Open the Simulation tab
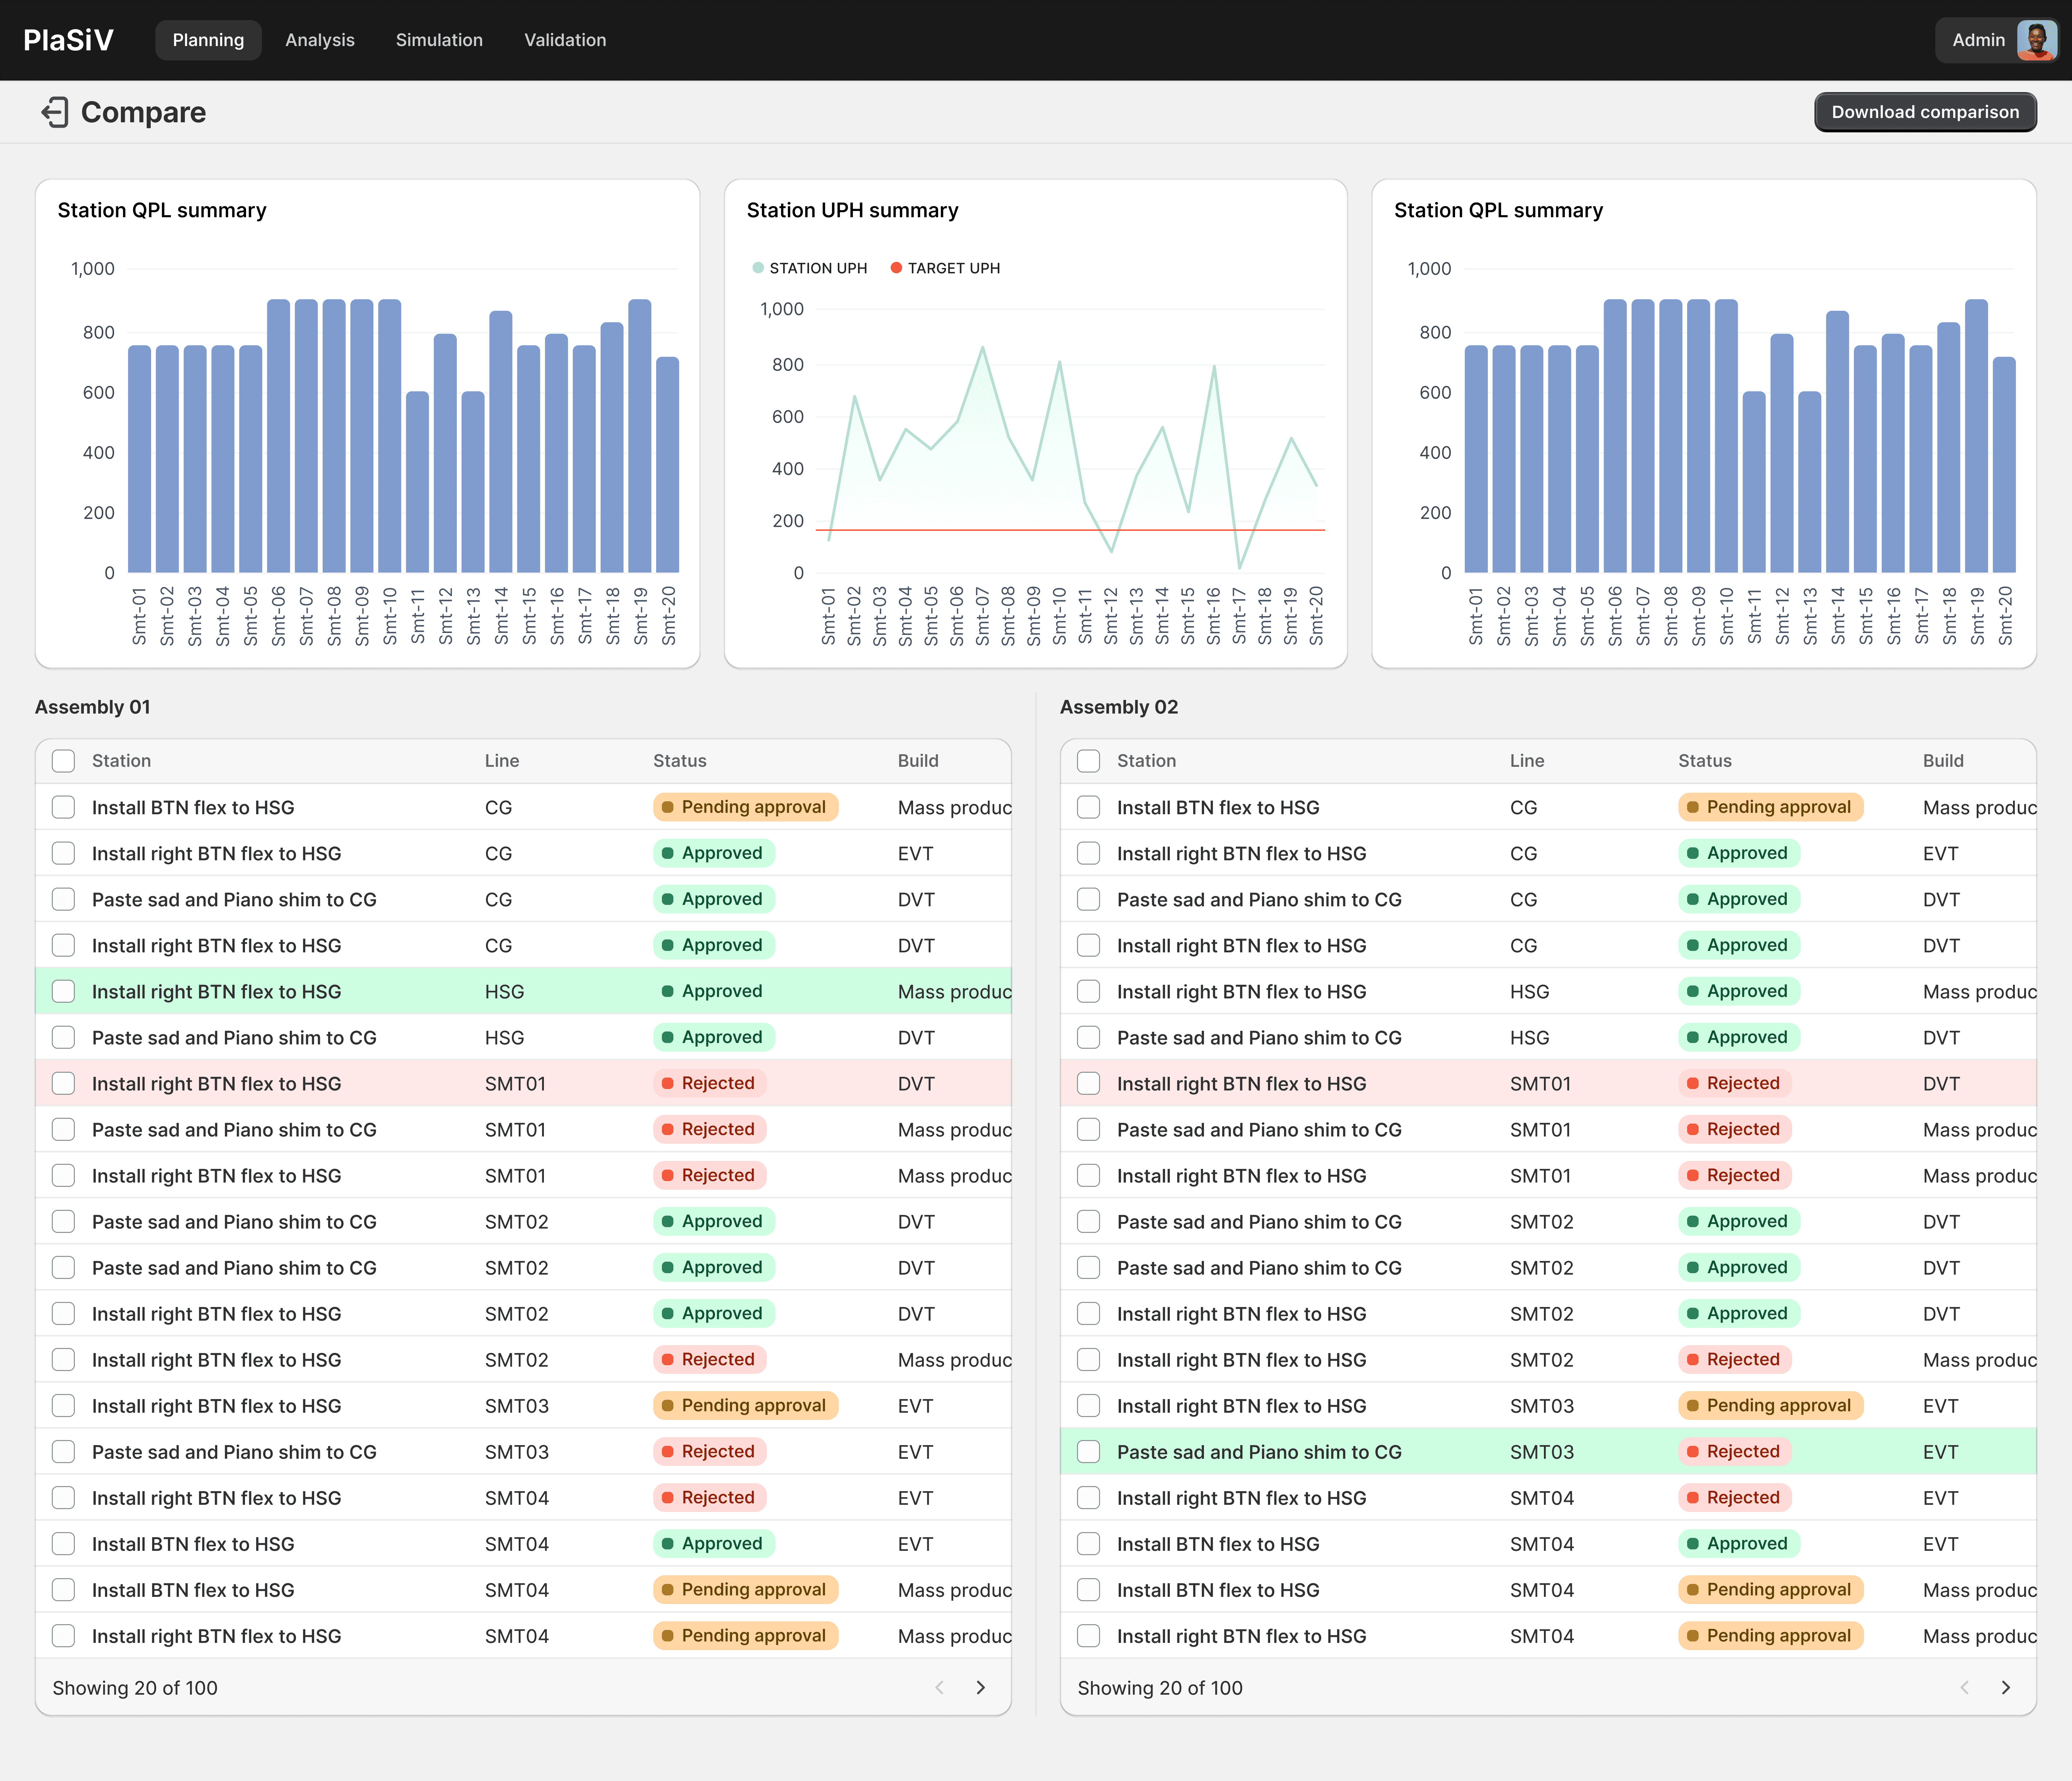 click(439, 40)
